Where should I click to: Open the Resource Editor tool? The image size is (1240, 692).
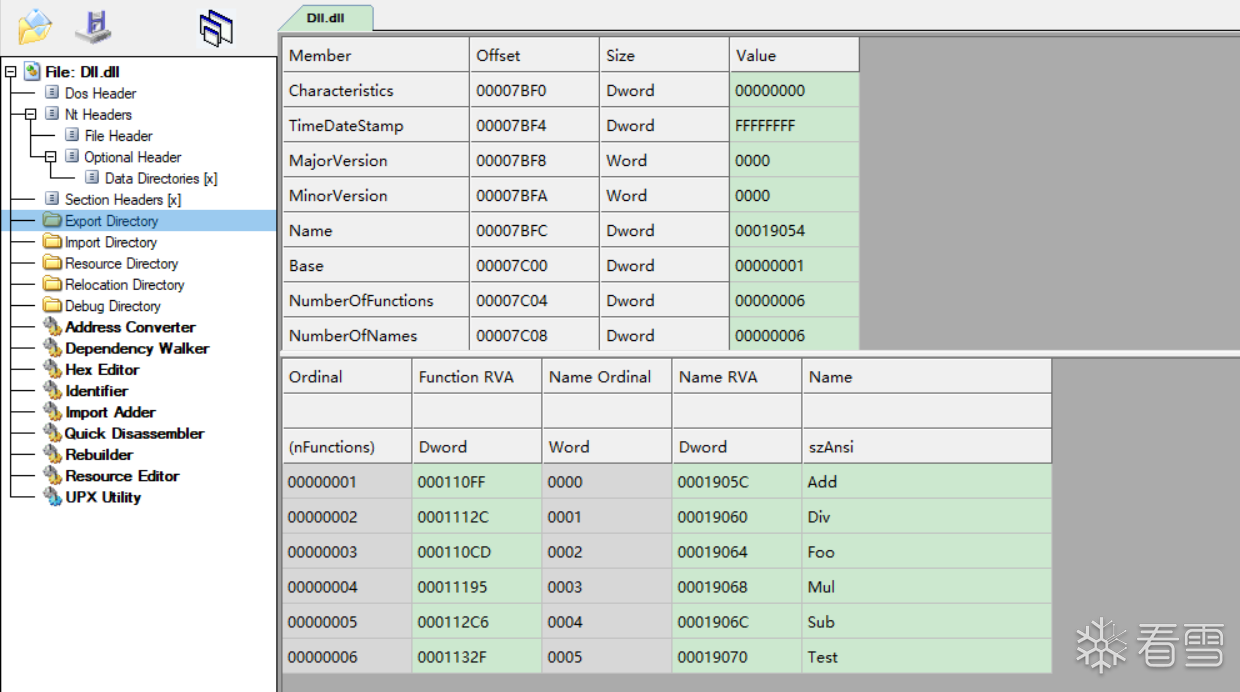pos(122,476)
